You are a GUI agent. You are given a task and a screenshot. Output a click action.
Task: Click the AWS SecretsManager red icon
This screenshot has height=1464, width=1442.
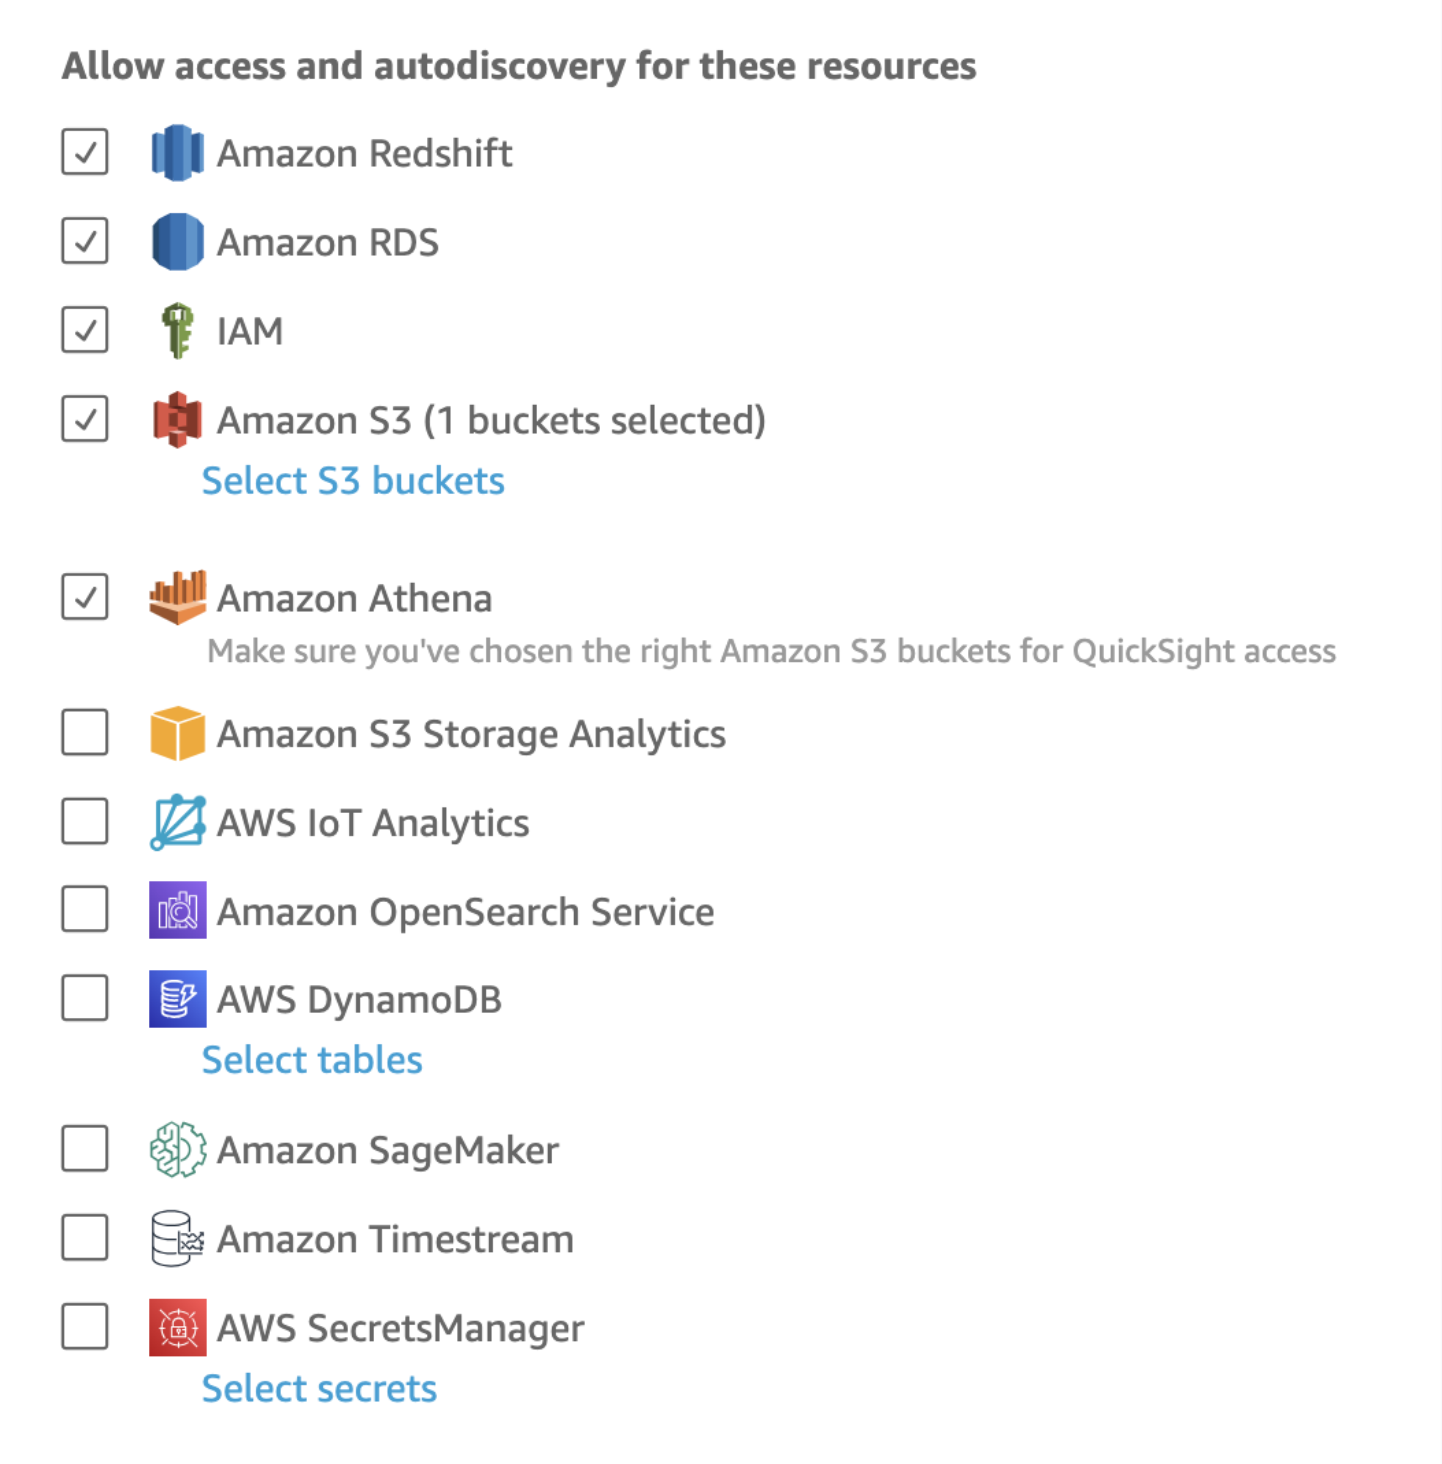(177, 1327)
